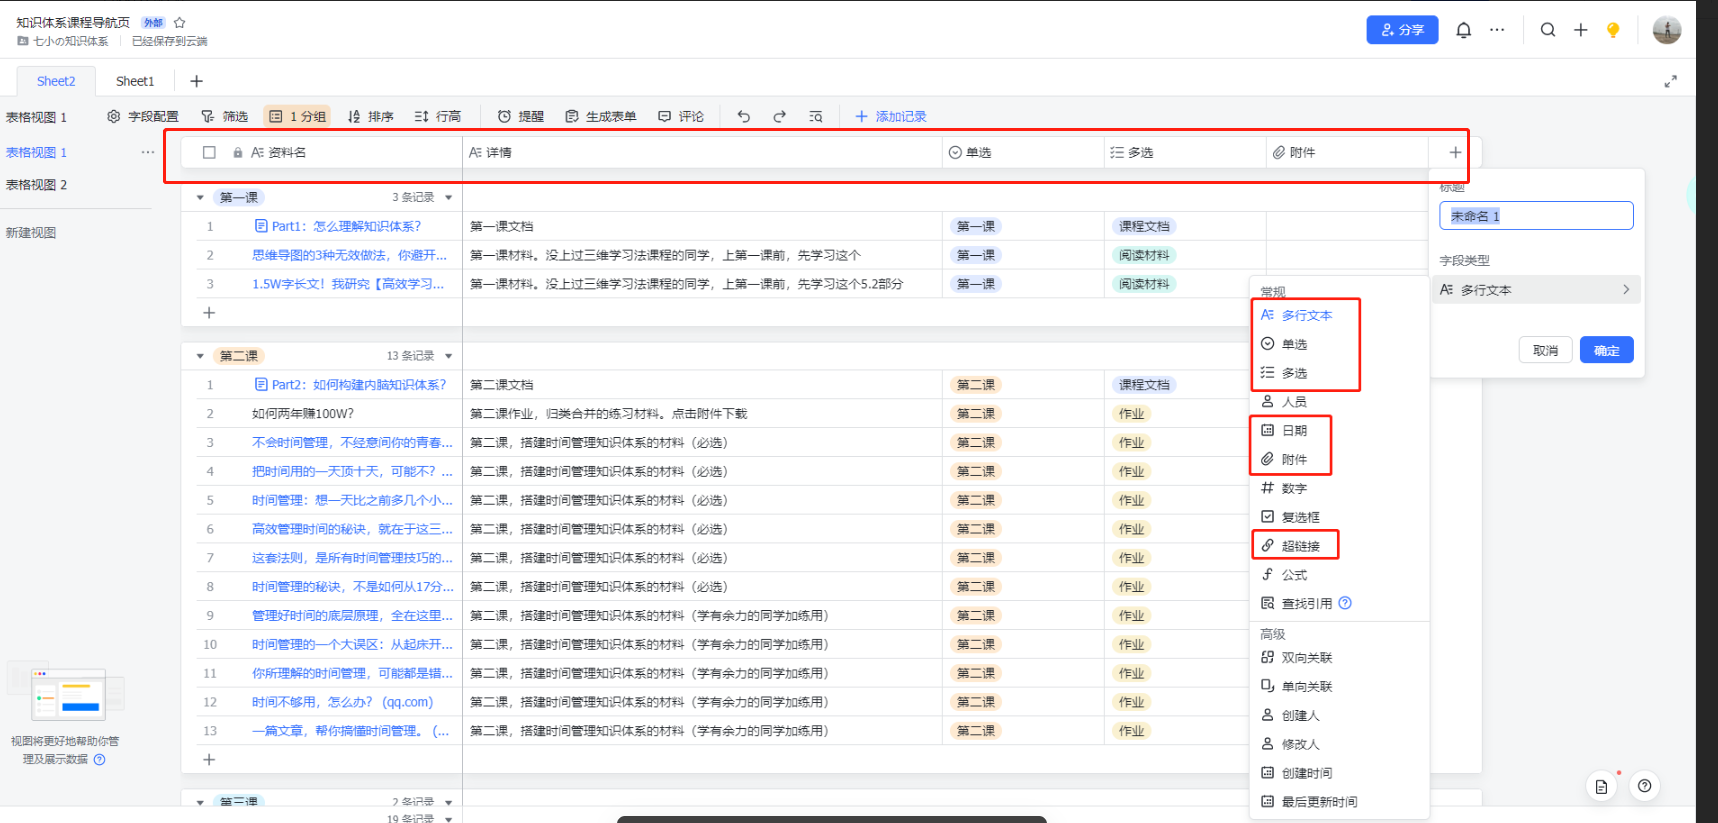Click the cancel (取消) button
Viewport: 1718px width, 823px height.
[1545, 351]
